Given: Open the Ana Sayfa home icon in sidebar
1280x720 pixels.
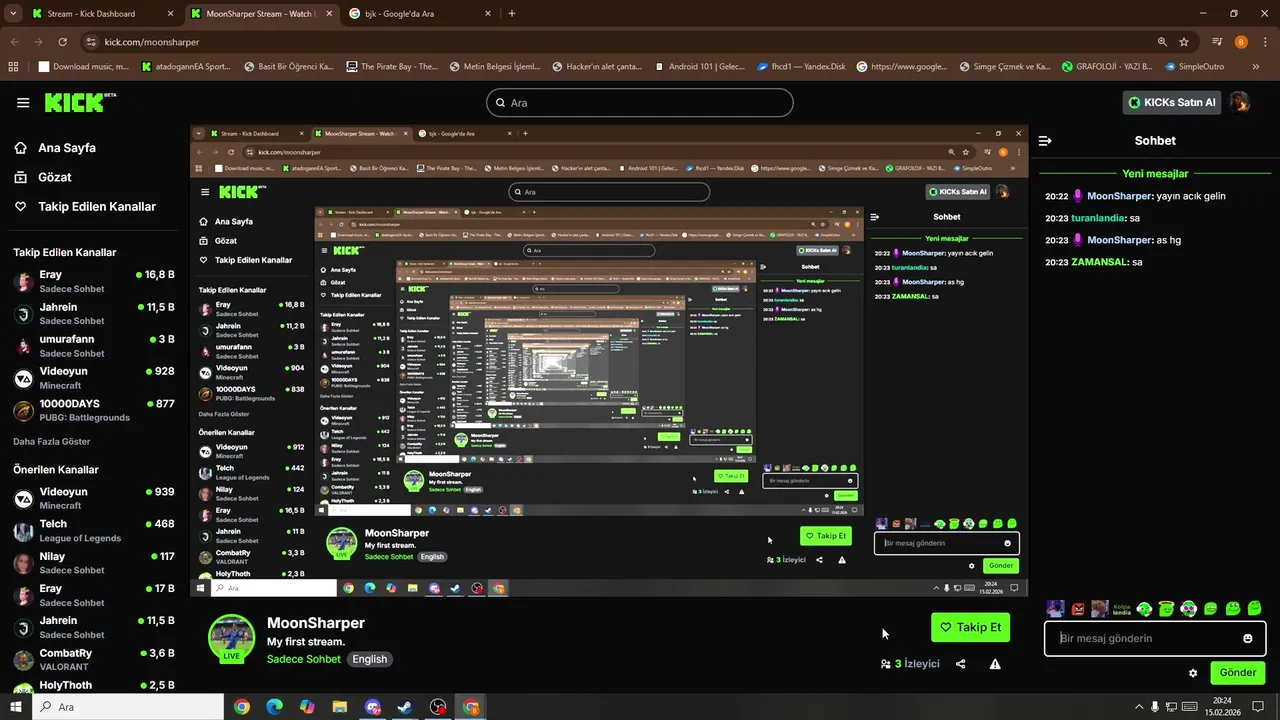Looking at the screenshot, I should tap(21, 148).
